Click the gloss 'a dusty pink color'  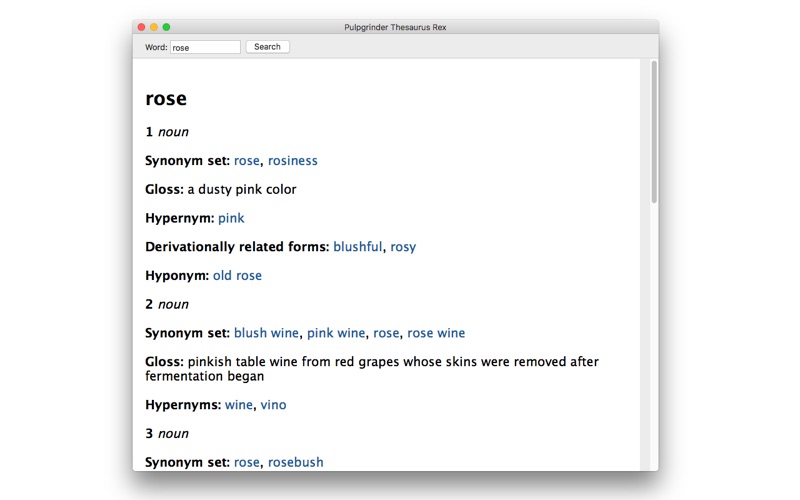(242, 190)
